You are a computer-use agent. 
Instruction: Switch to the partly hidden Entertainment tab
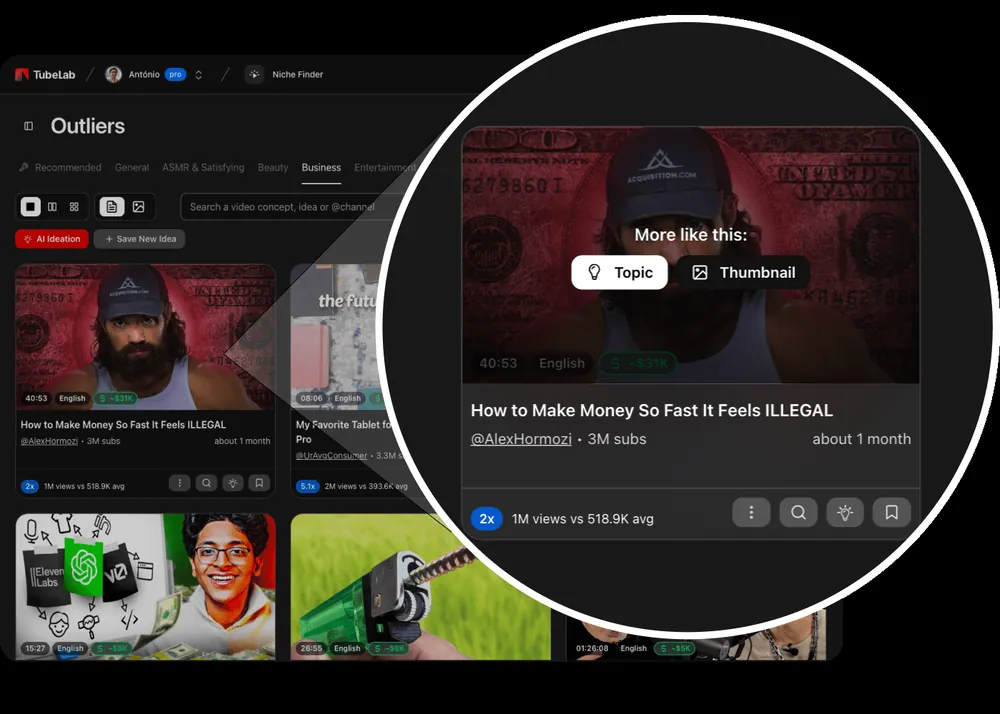point(385,168)
